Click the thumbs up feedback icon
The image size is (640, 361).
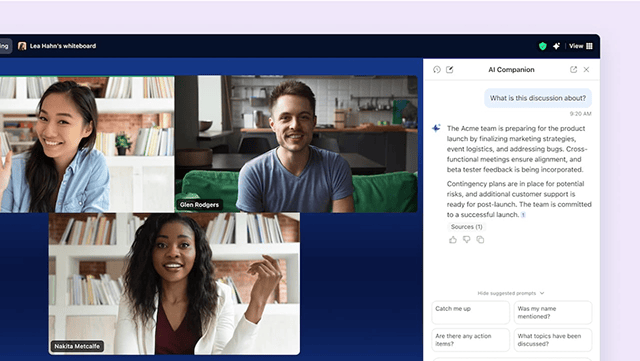pos(453,240)
